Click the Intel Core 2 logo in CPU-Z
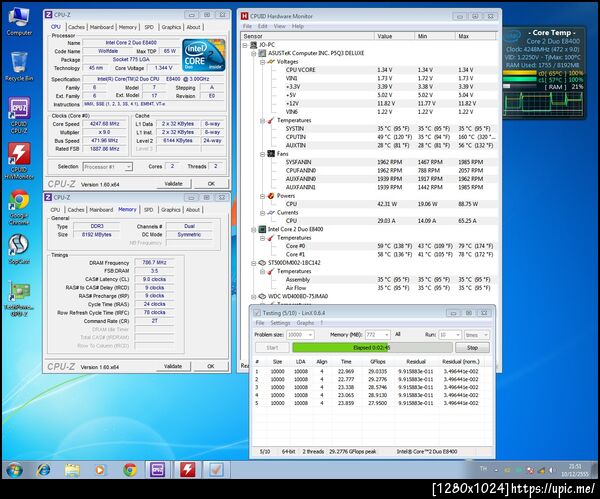 point(204,55)
